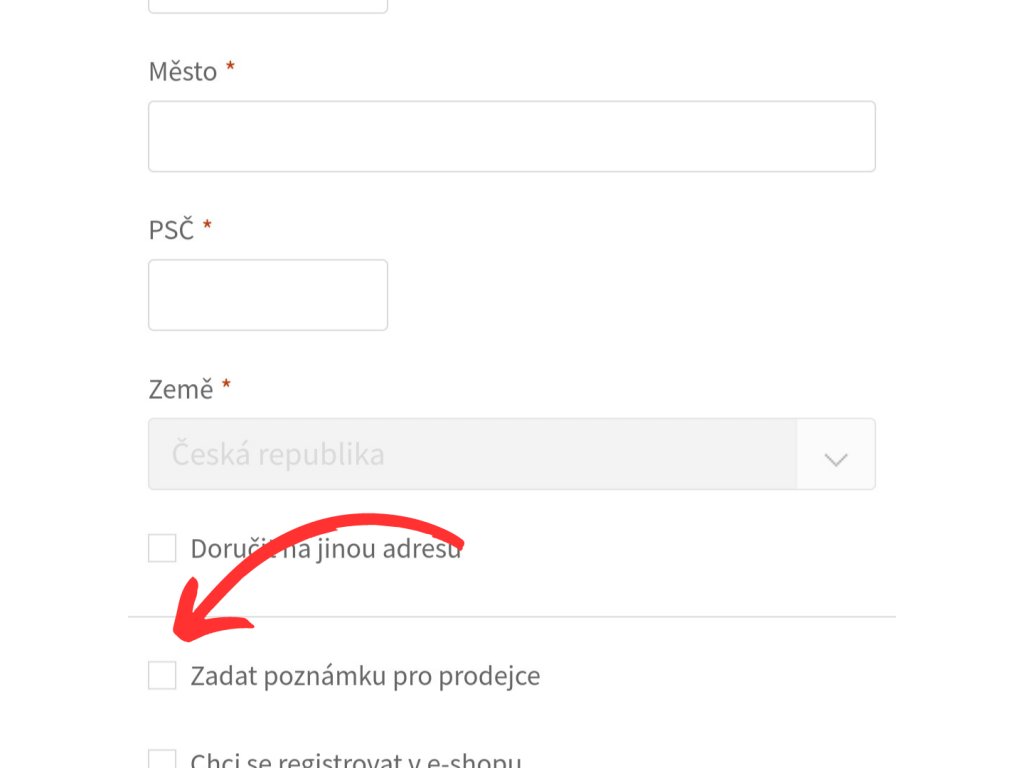Click the partially visible input above Město
This screenshot has width=1024, height=768.
click(x=267, y=5)
